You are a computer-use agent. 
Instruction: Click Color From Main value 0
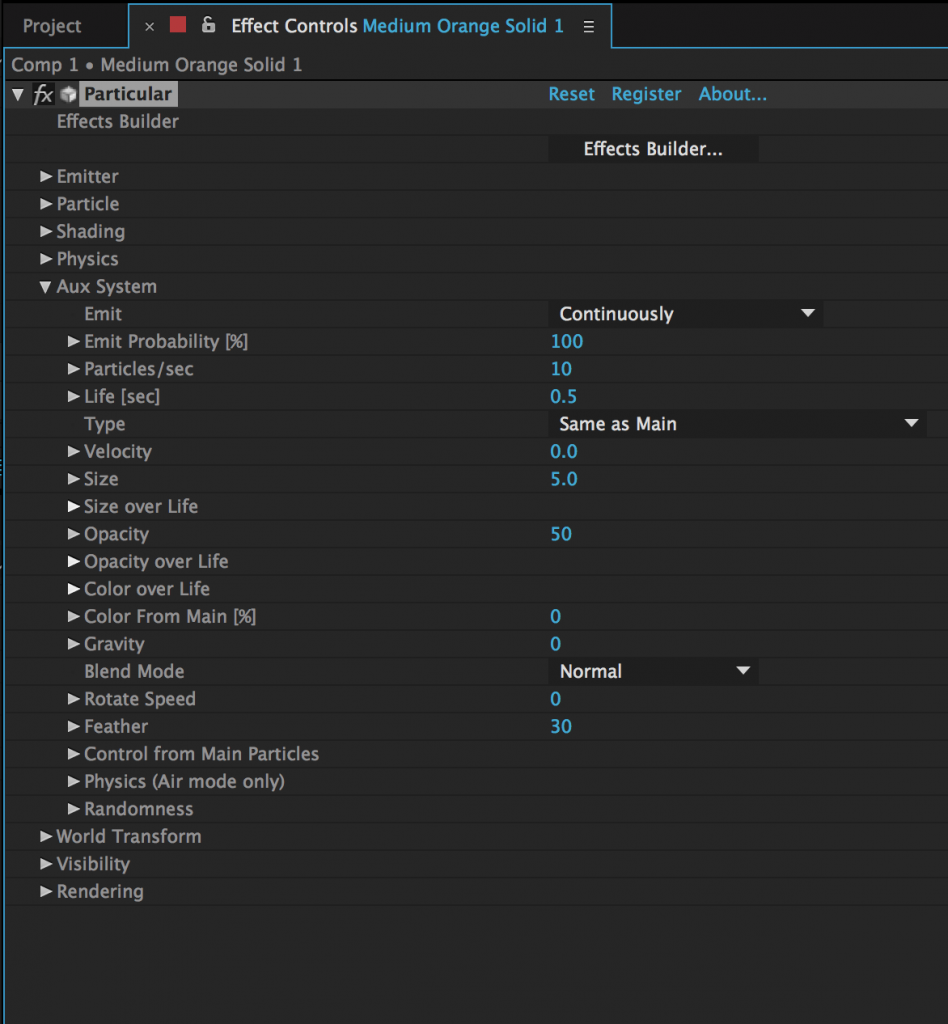[556, 616]
